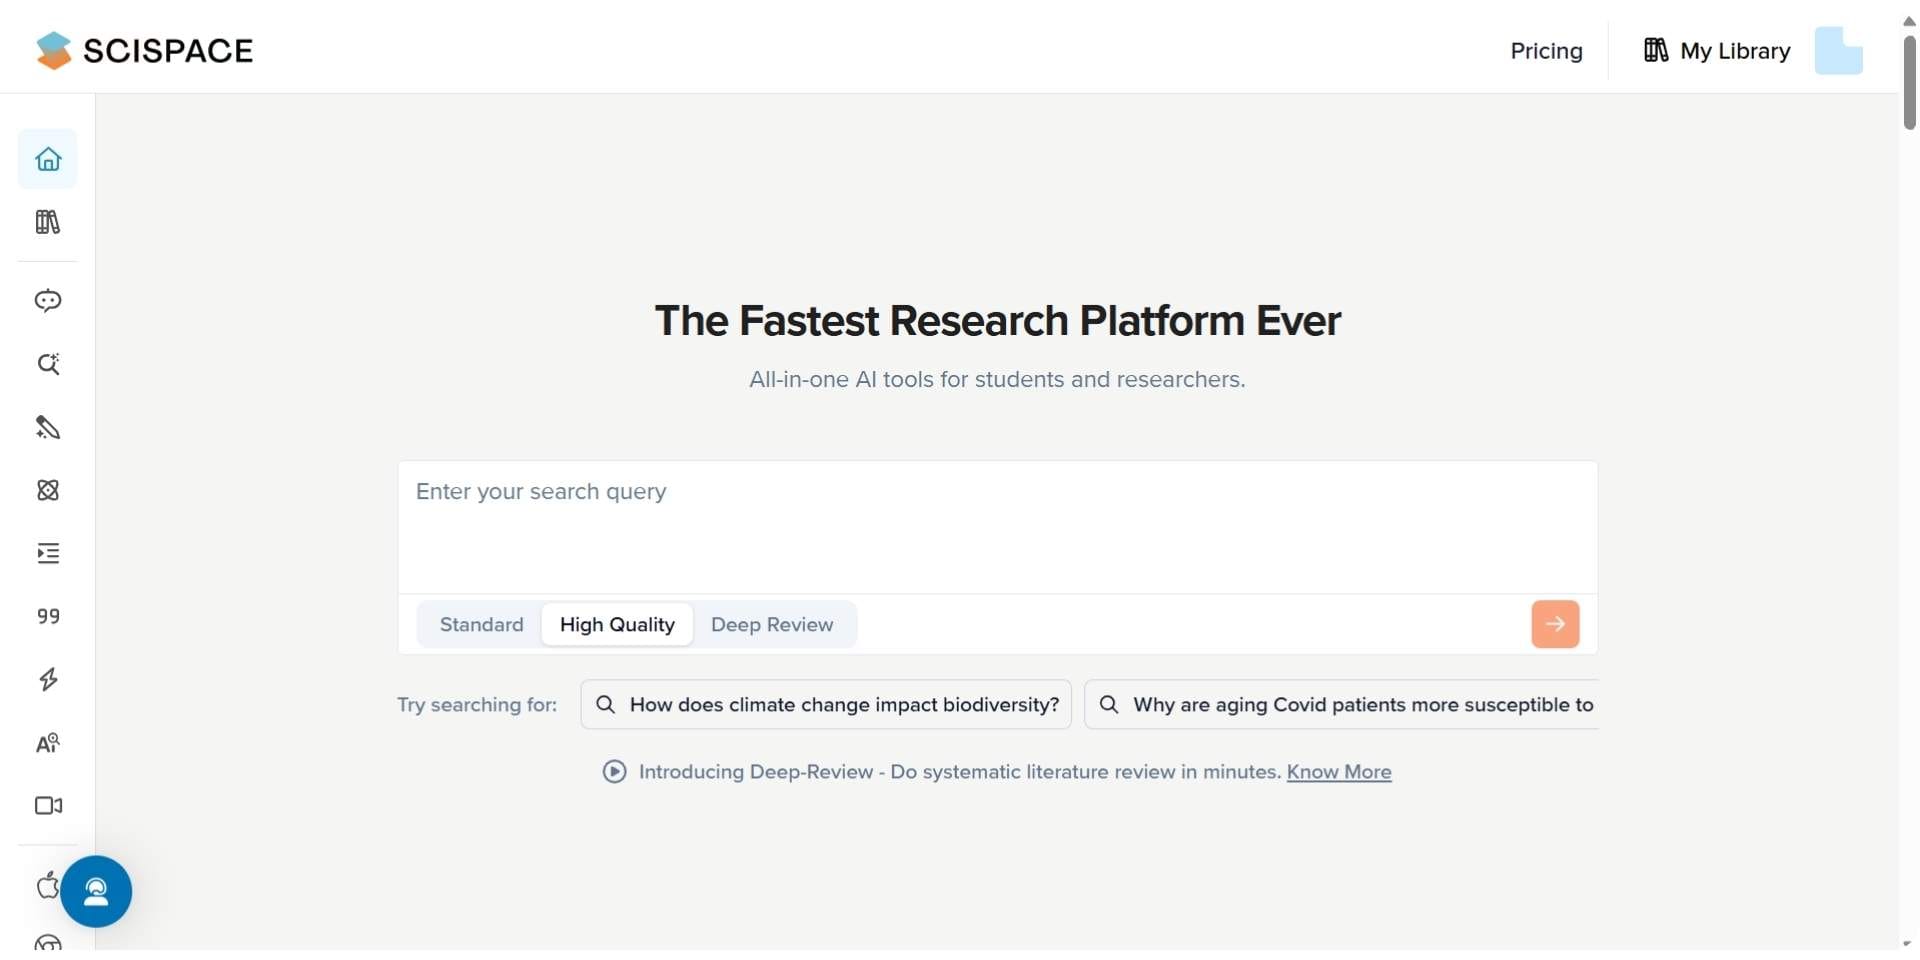This screenshot has width=1920, height=960.
Task: Submit the search with the arrow button
Action: tap(1555, 624)
